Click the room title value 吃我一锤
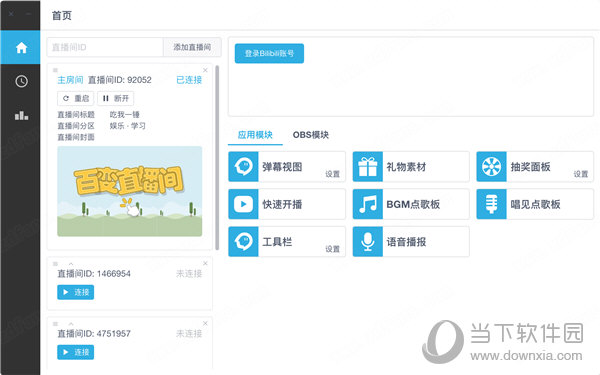The image size is (600, 375). [x=125, y=114]
